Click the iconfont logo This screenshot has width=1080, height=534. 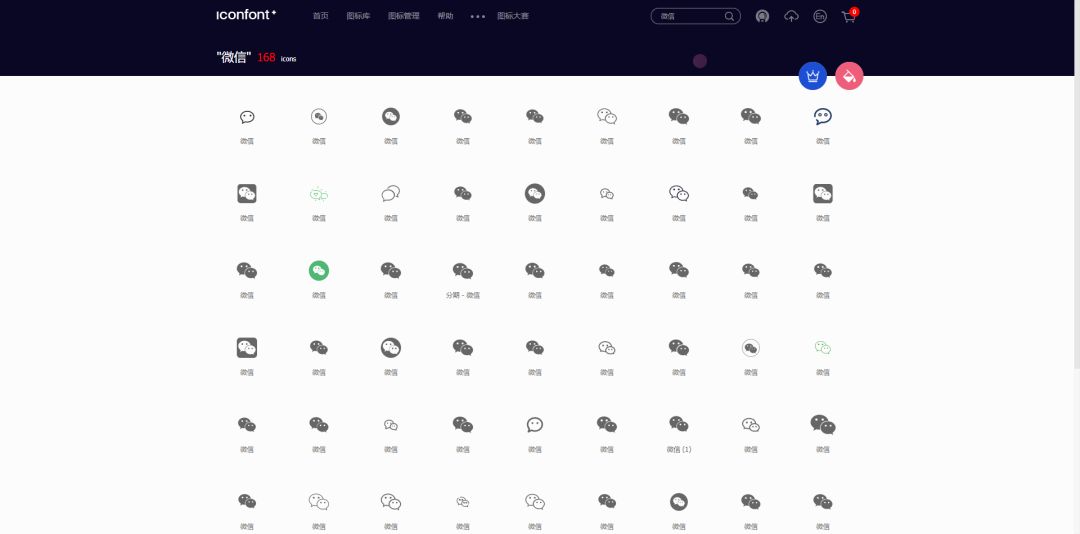coord(246,14)
